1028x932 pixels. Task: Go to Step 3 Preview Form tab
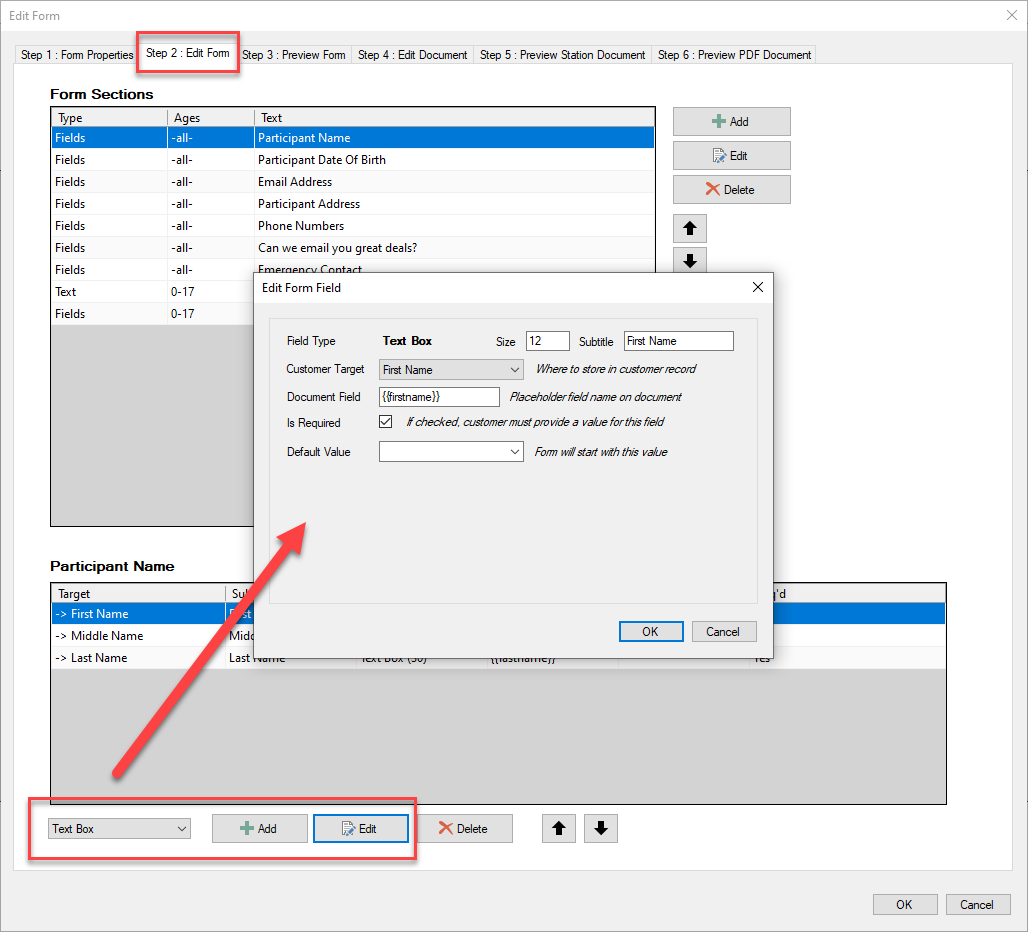294,55
